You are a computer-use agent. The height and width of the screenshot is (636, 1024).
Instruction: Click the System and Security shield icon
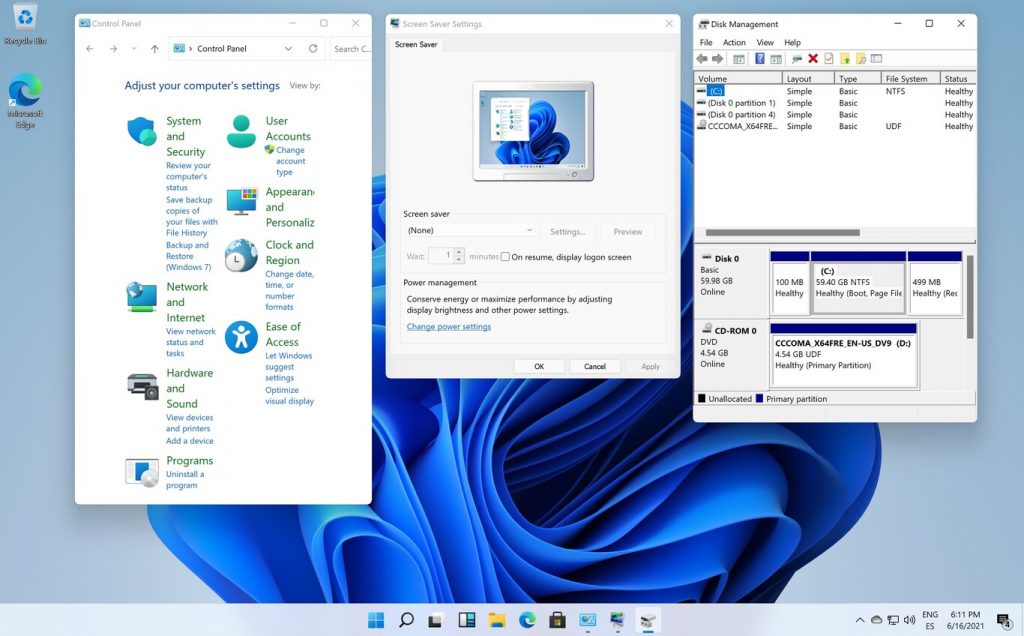pos(141,129)
